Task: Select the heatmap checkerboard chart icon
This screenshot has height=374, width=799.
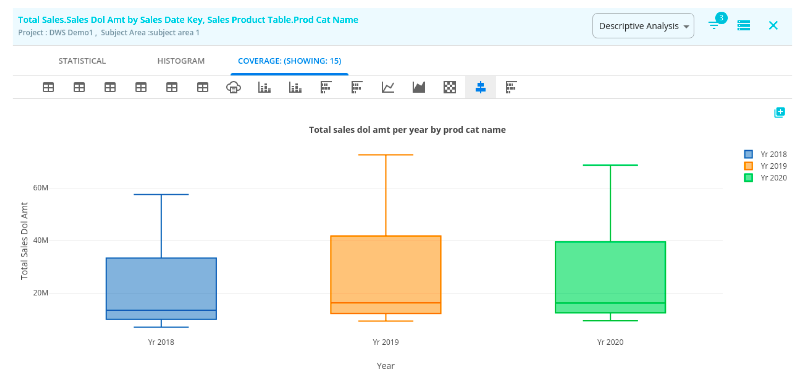Action: pos(449,88)
